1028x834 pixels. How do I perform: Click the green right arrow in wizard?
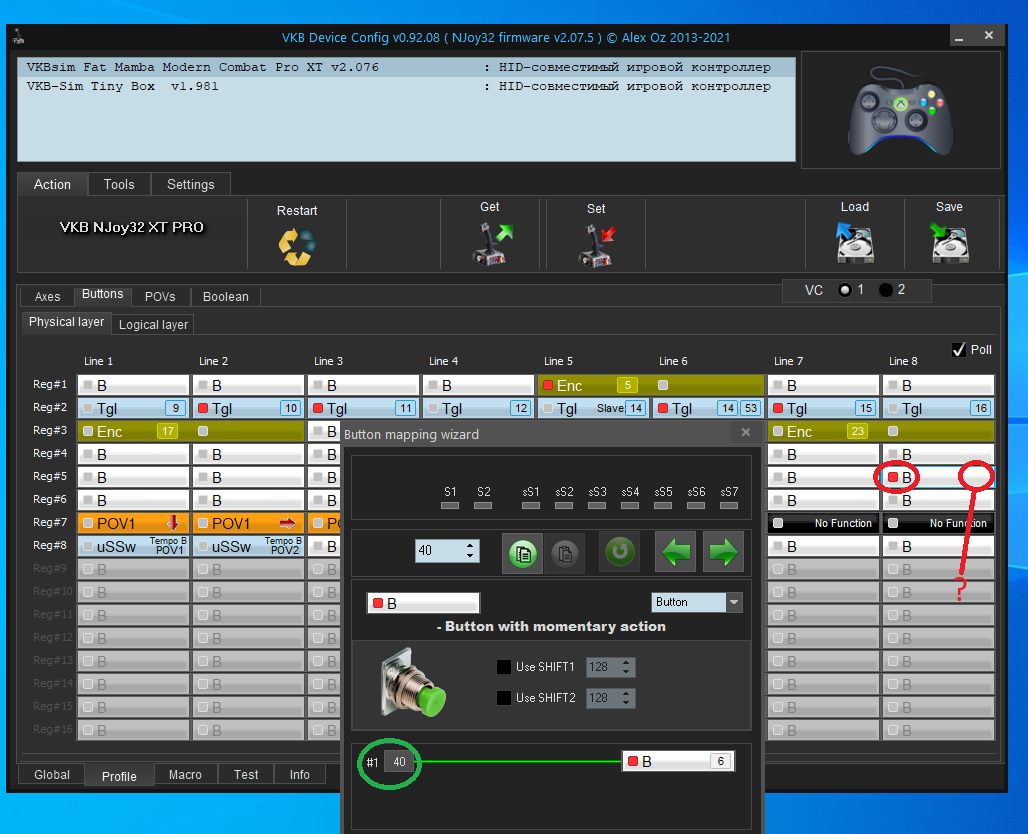coord(723,551)
